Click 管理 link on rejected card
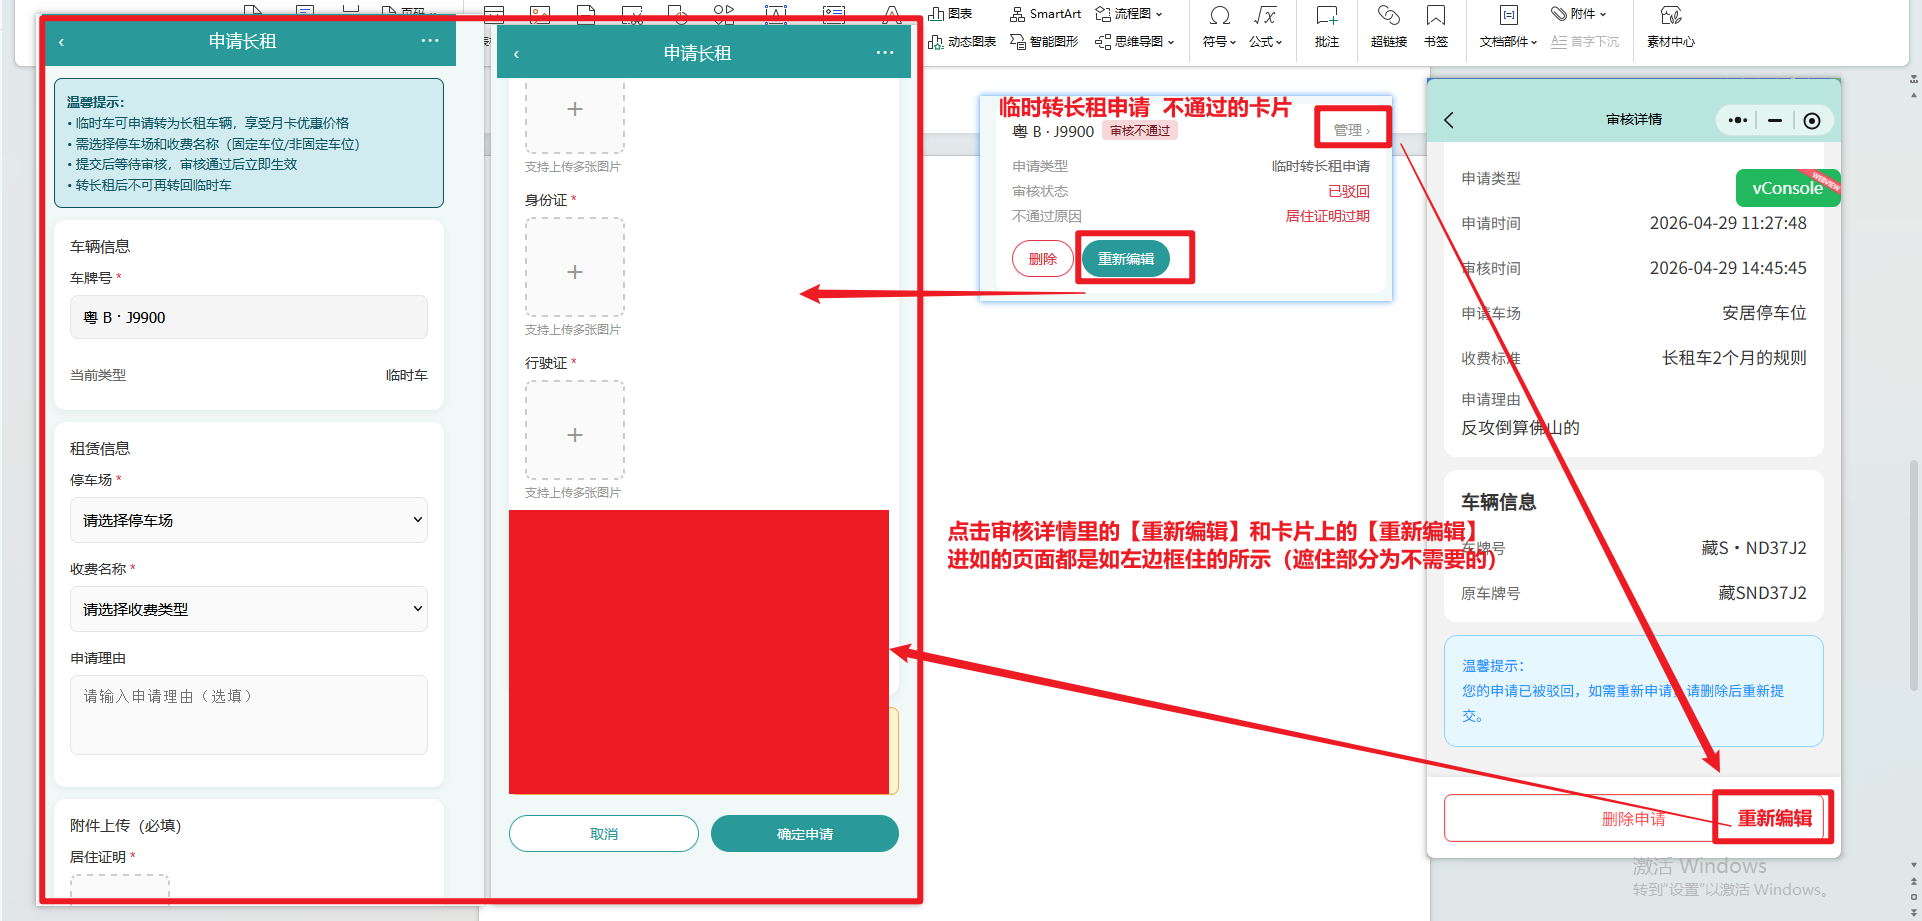Viewport: 1922px width, 921px height. point(1352,130)
